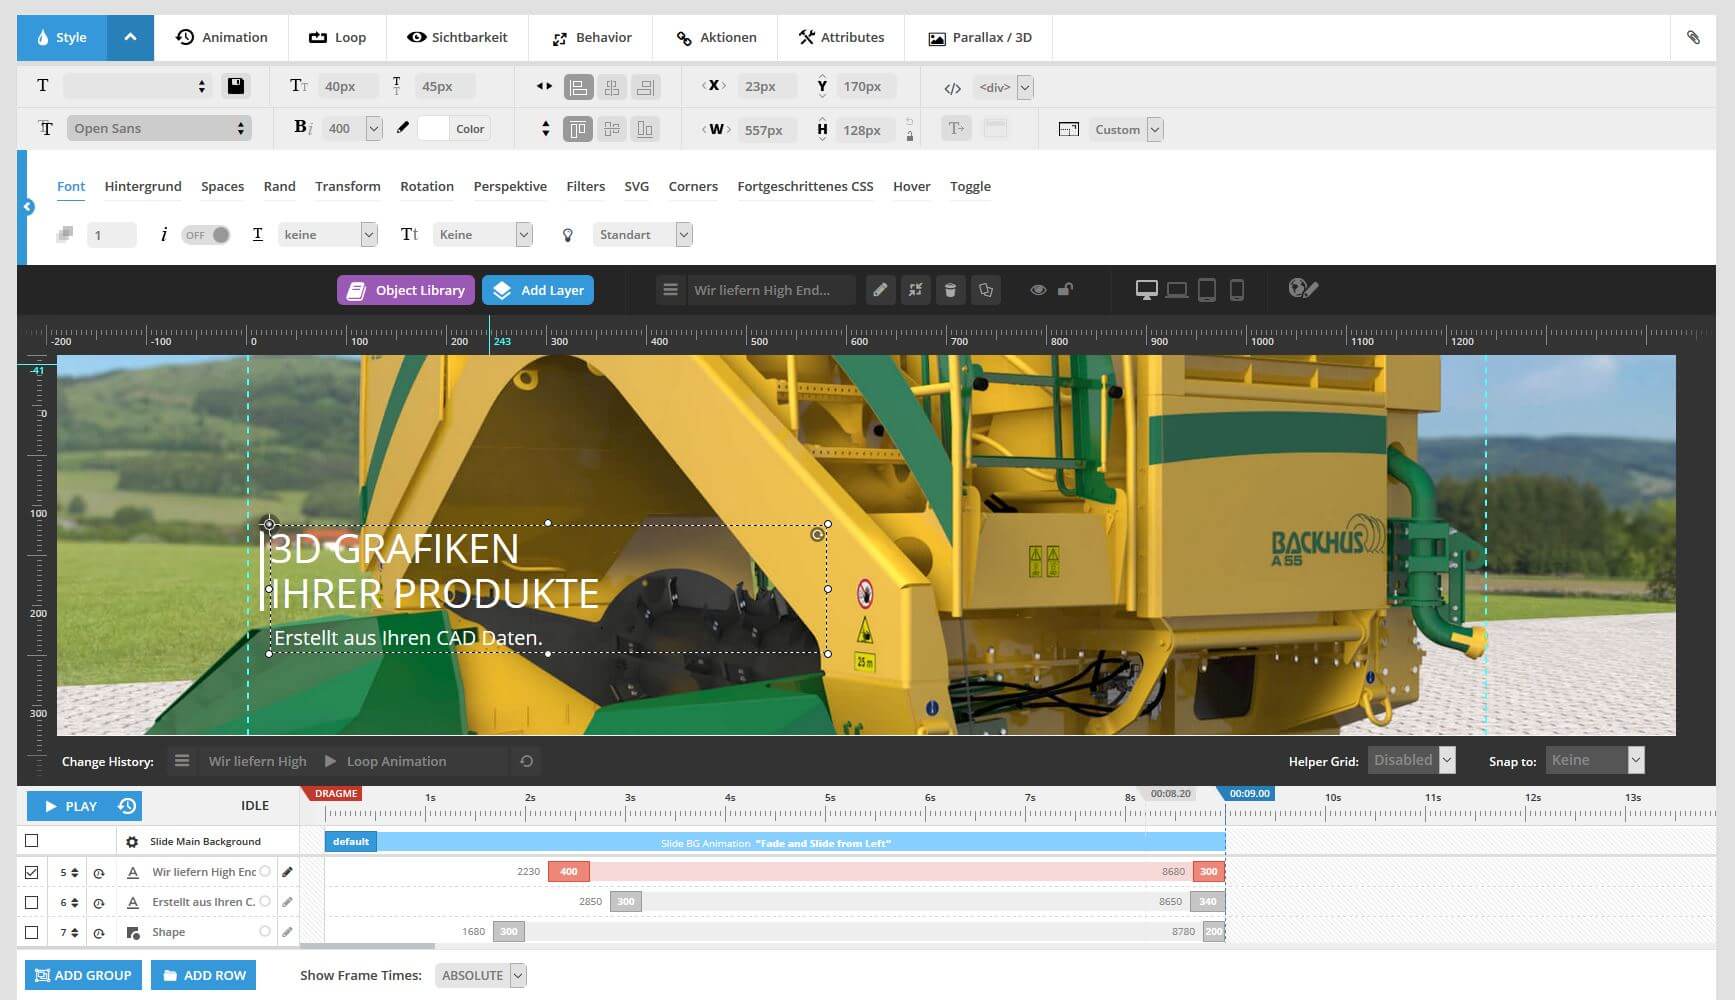Open the Sichtbarkeit tab
The width and height of the screenshot is (1735, 1000).
(457, 37)
